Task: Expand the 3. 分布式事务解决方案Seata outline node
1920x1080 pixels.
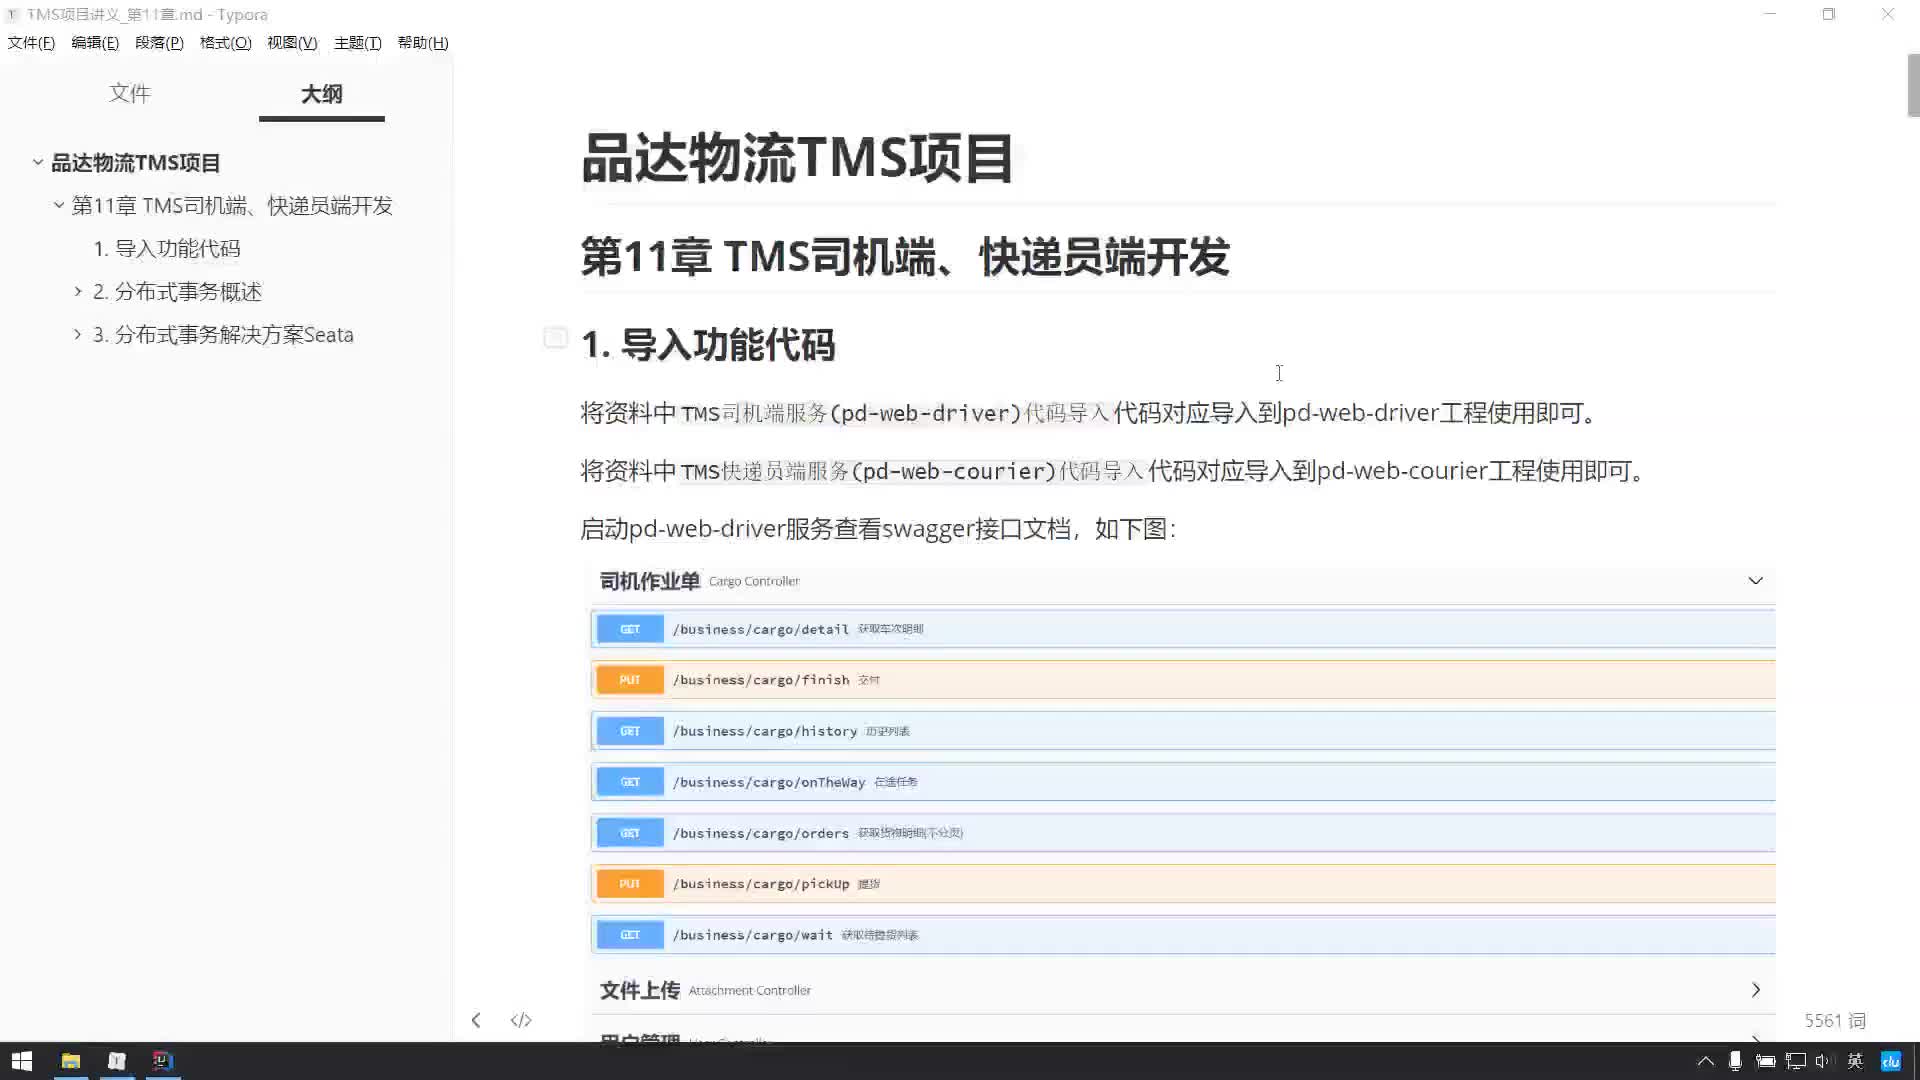Action: coord(78,334)
